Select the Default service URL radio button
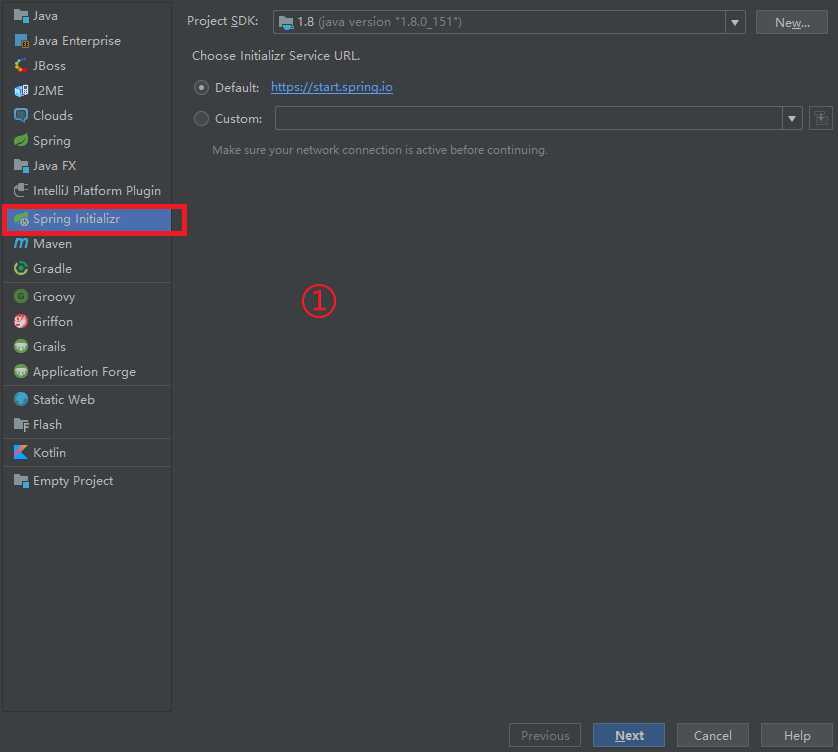The width and height of the screenshot is (838, 752). tap(201, 88)
